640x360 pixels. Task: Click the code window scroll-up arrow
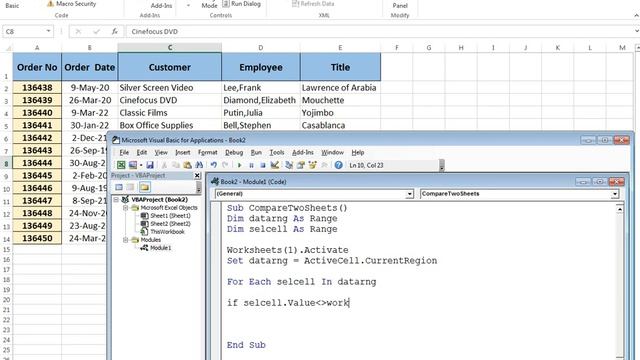620,209
